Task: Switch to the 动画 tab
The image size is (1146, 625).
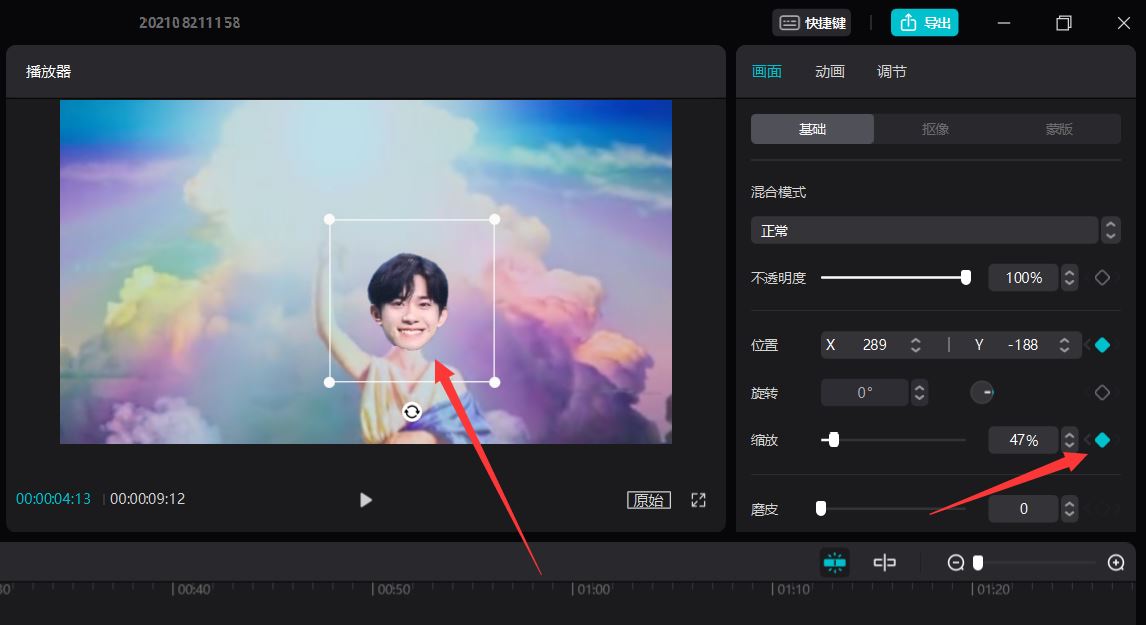Action: tap(830, 72)
